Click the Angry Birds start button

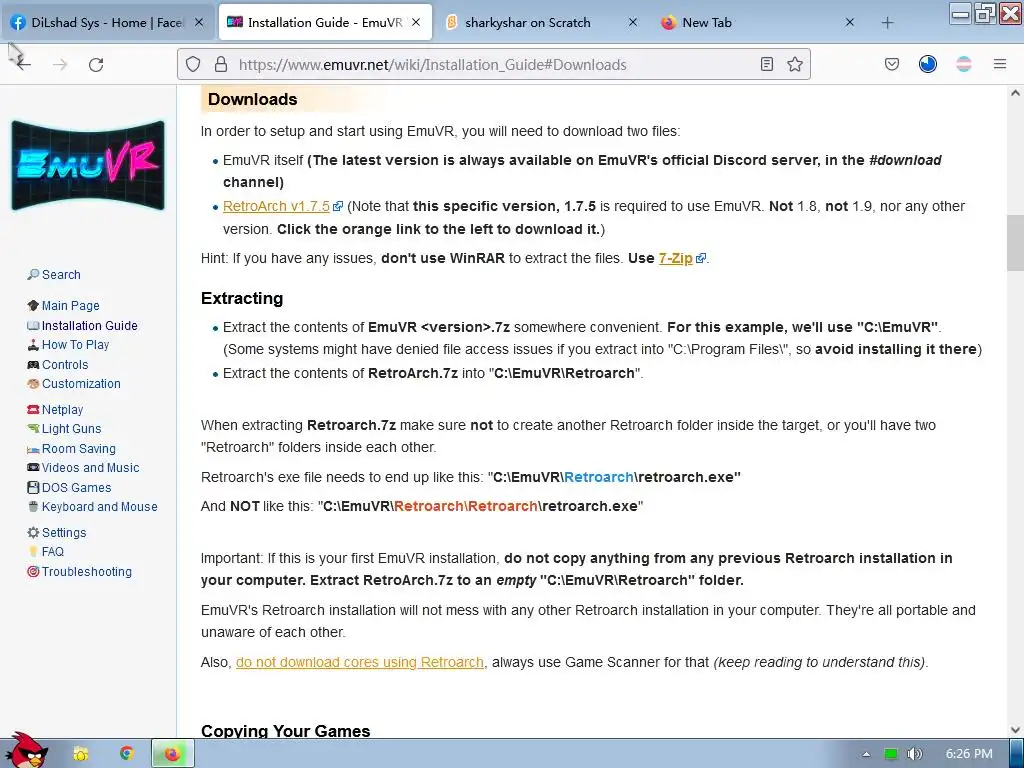26,751
